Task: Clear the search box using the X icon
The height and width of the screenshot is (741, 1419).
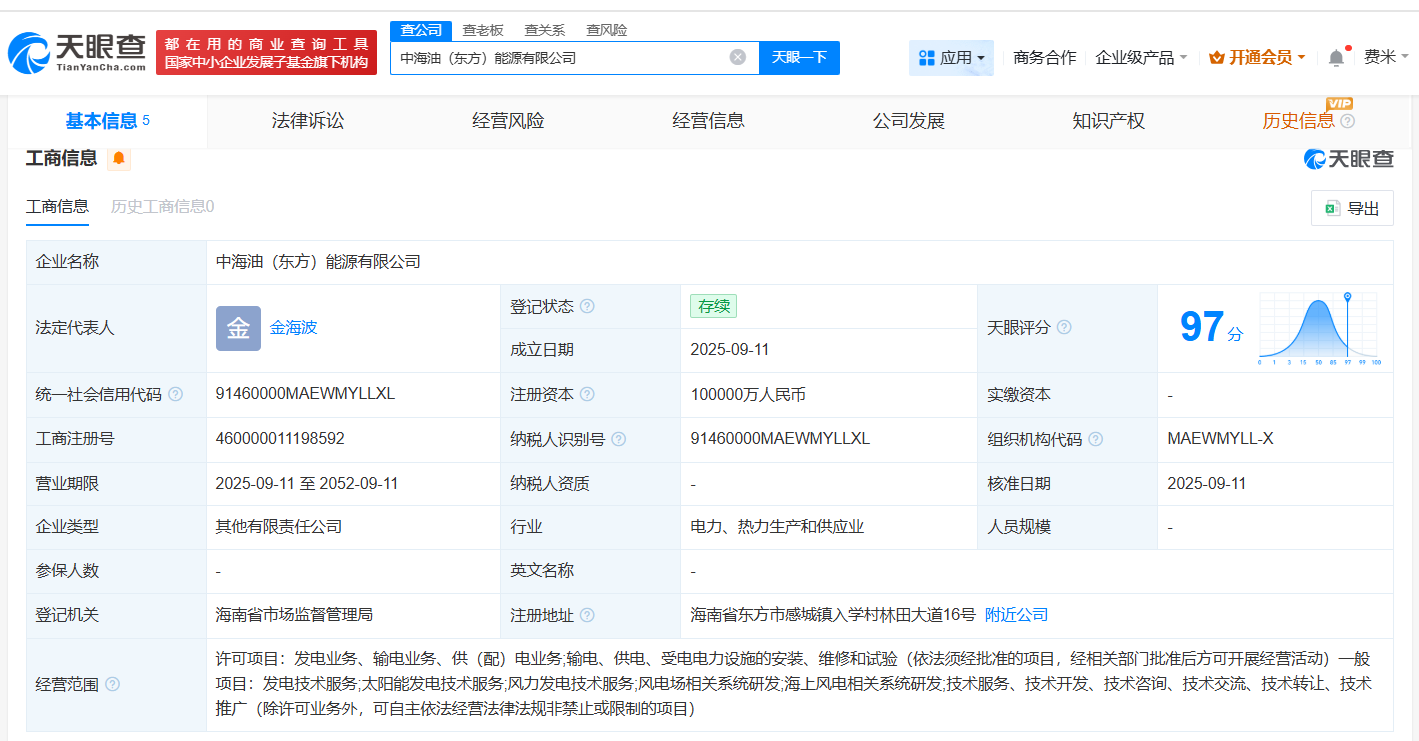Action: point(739,57)
